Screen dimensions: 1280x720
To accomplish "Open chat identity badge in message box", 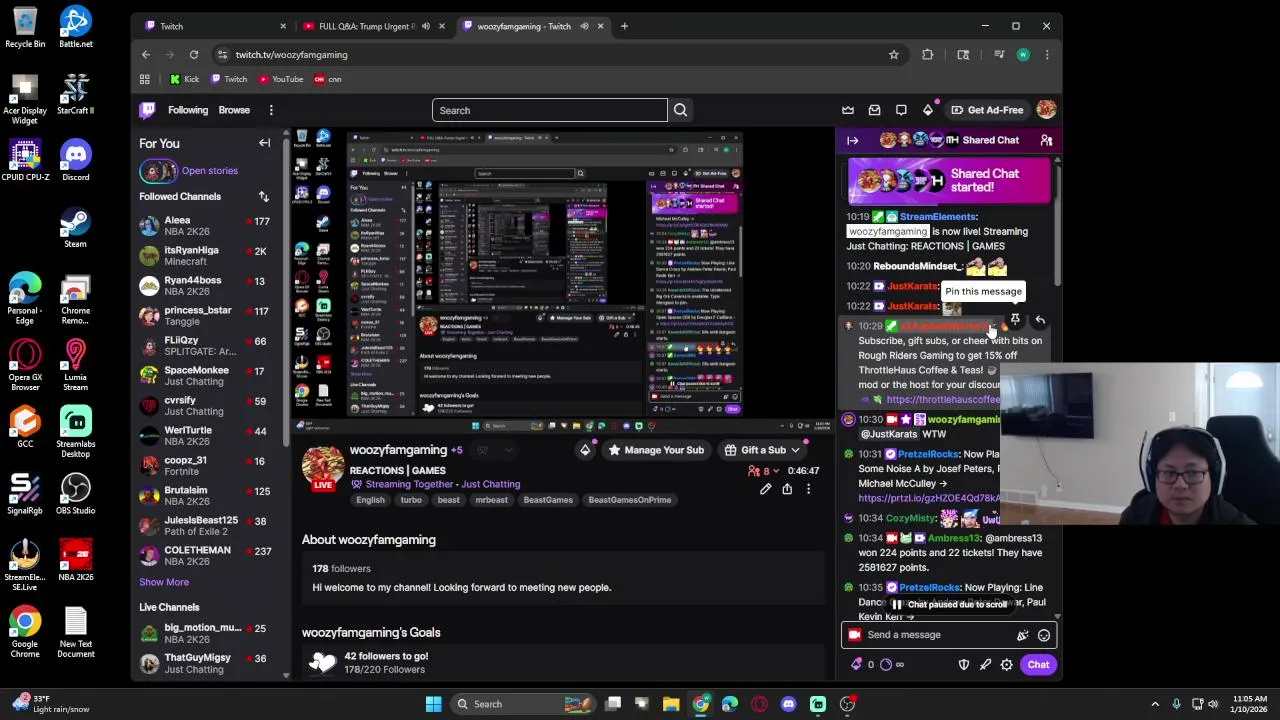I will click(854, 634).
